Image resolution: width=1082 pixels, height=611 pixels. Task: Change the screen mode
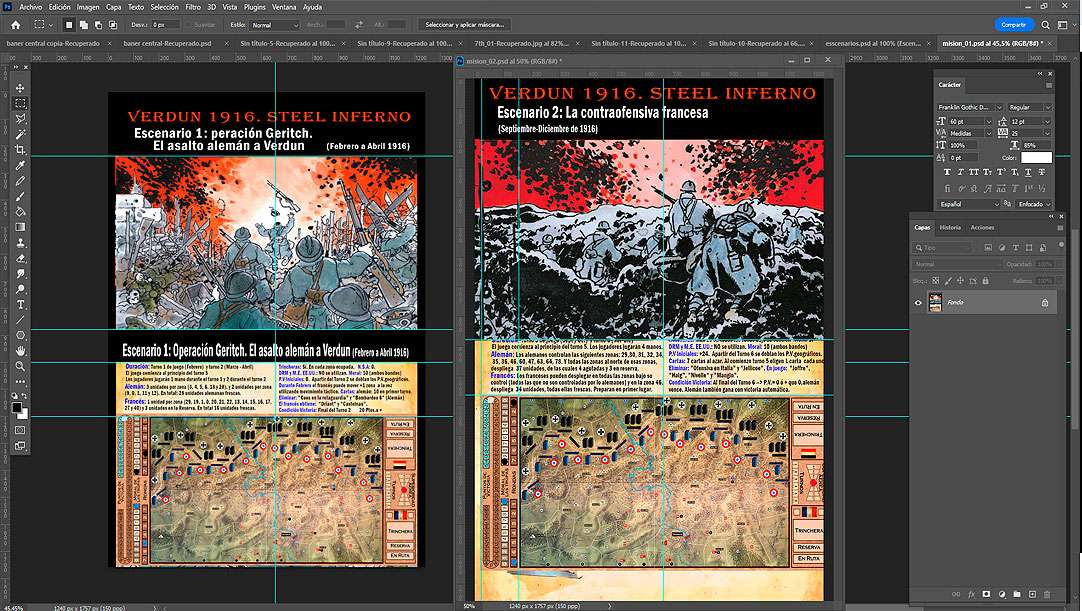(x=21, y=446)
